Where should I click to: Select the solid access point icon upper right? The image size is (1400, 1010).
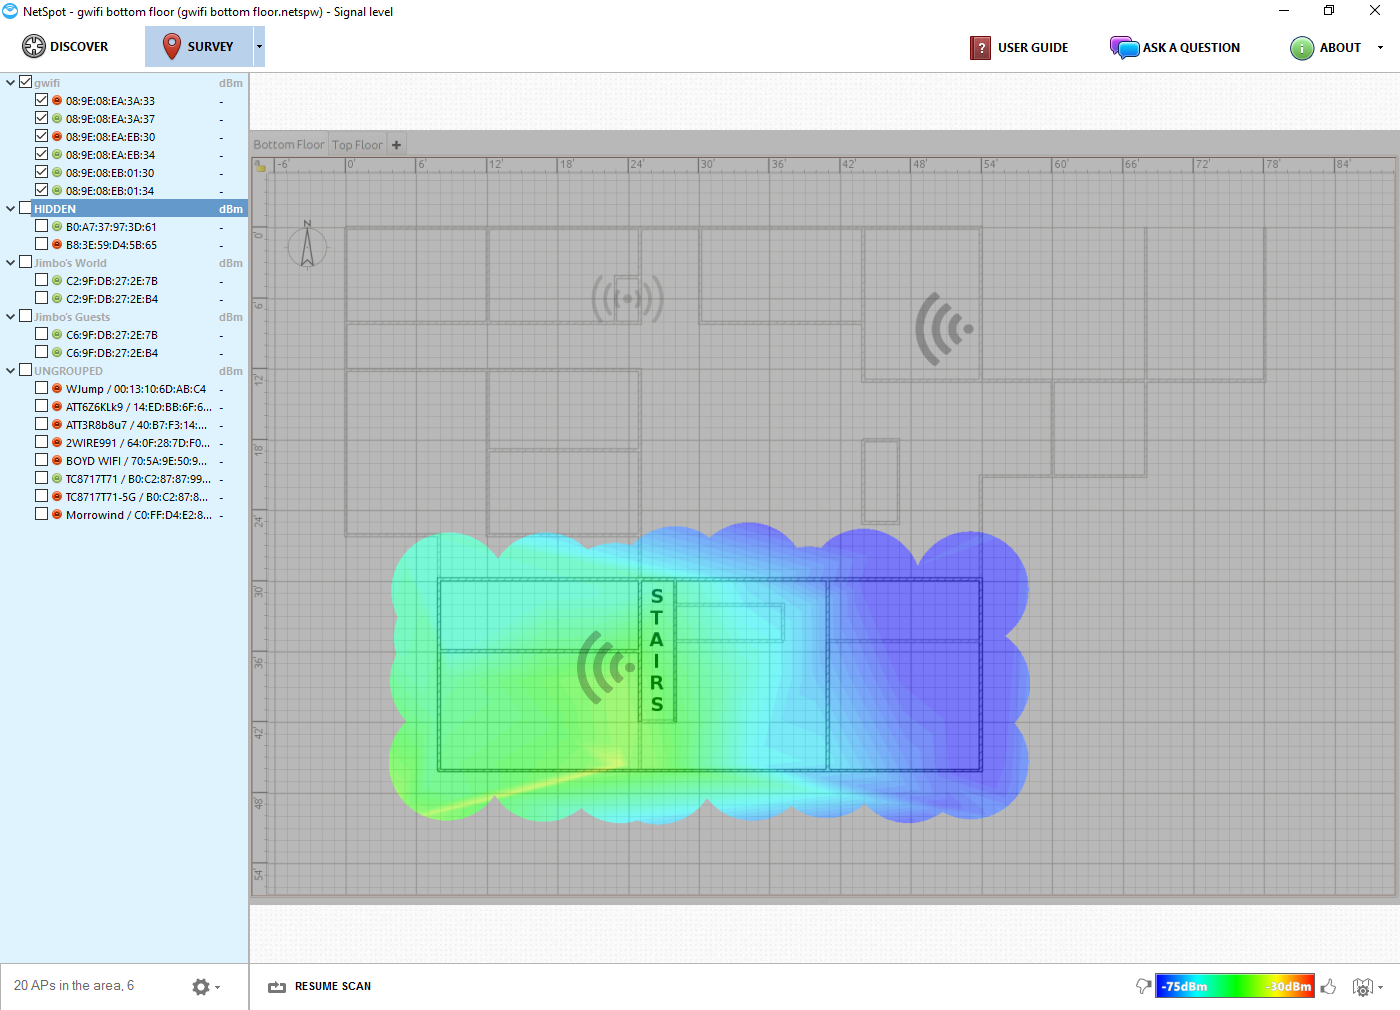click(944, 328)
